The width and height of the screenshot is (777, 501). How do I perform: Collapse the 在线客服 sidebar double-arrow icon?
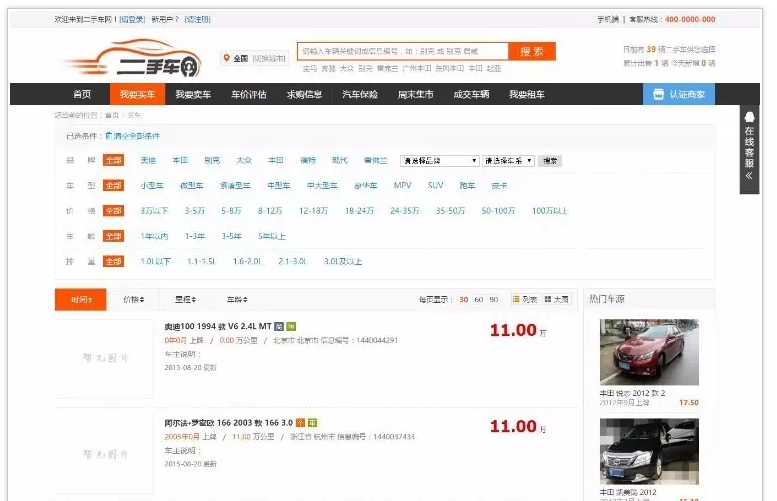tap(749, 176)
